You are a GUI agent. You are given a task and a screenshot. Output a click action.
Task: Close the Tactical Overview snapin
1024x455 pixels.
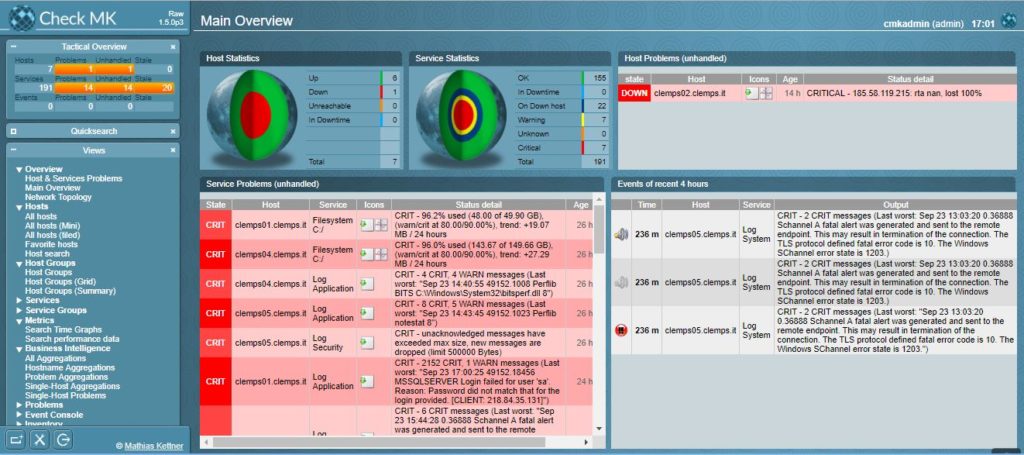click(173, 47)
